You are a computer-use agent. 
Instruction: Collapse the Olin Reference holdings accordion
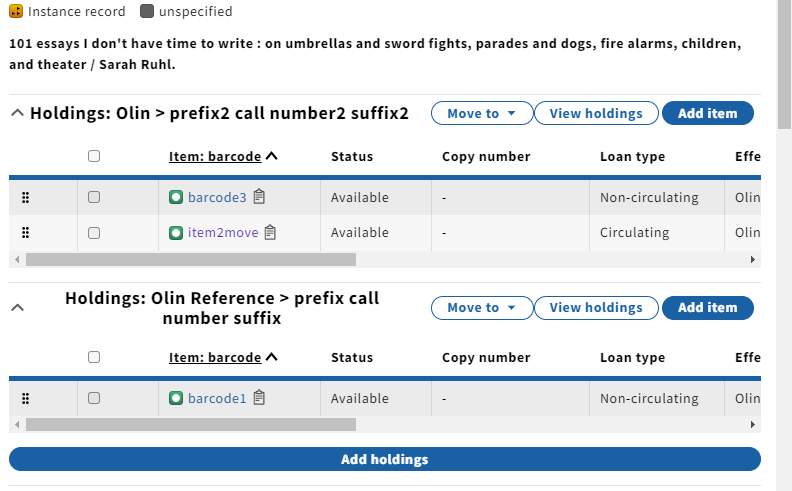tap(17, 307)
